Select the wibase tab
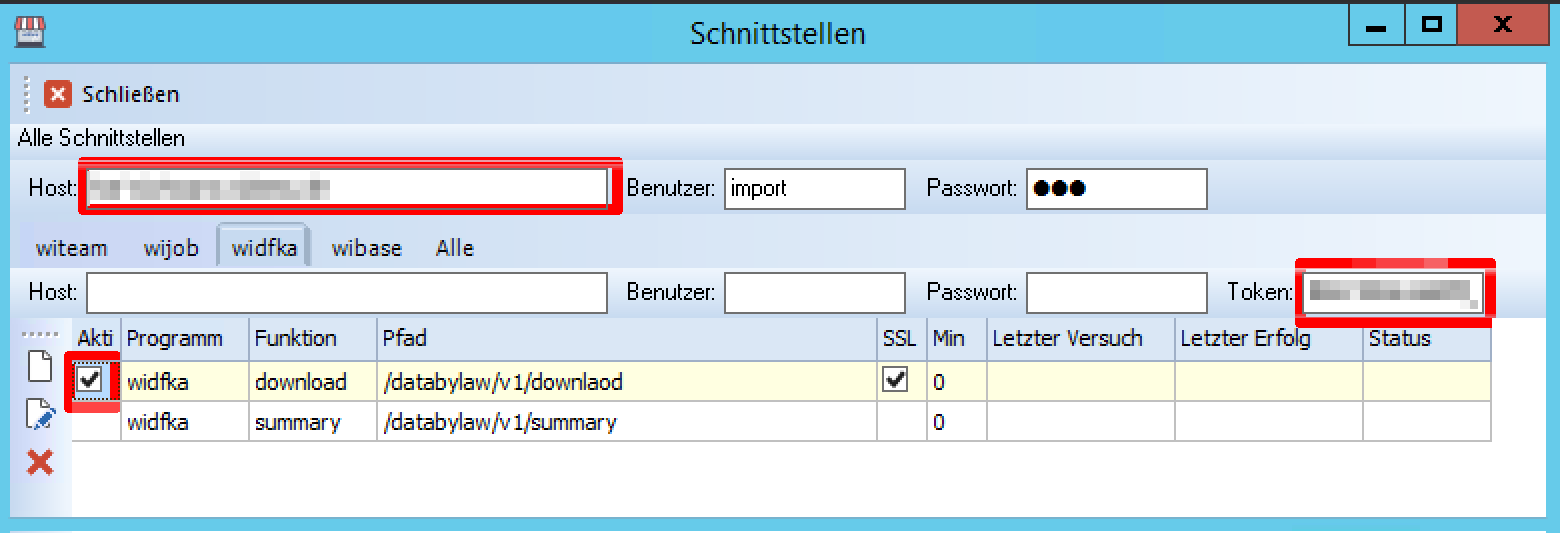Screen dimensions: 1560x533 coord(367,248)
